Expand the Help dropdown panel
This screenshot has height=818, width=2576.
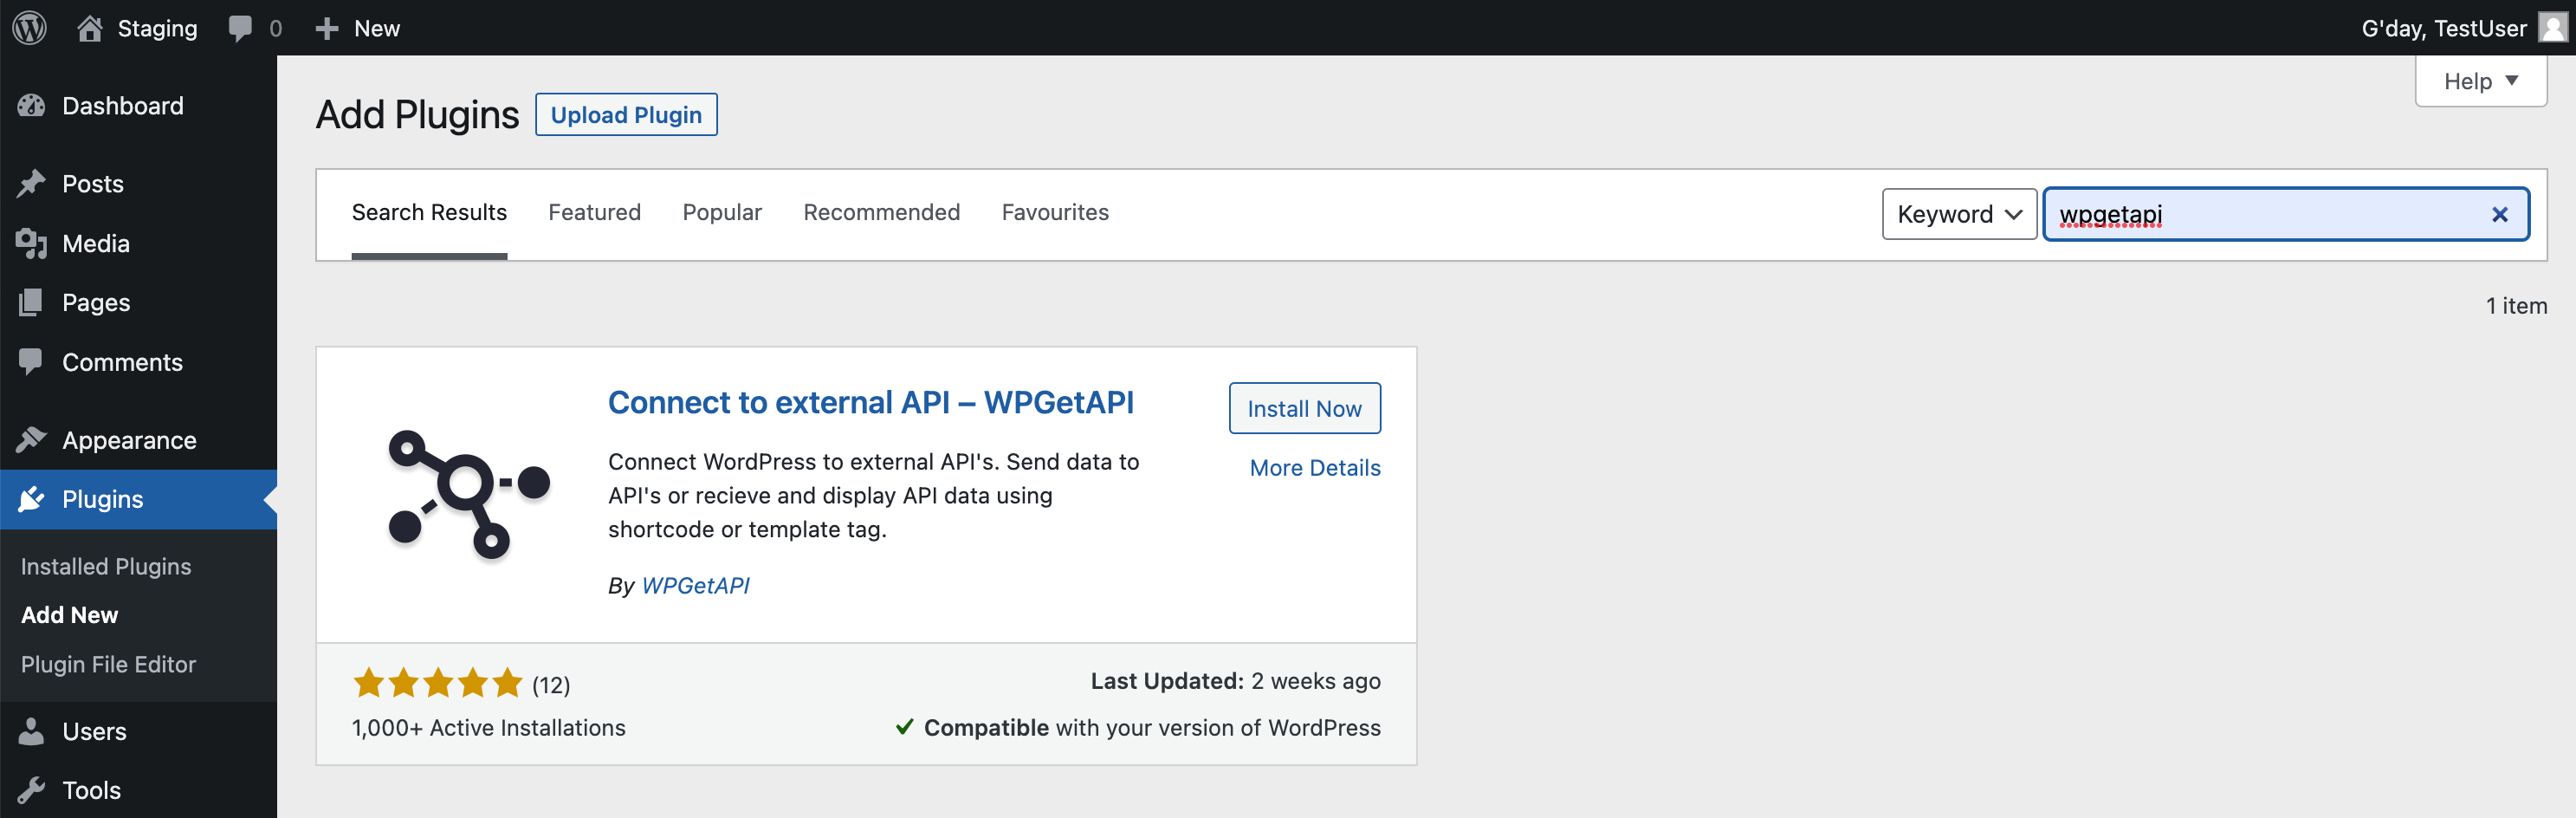pos(2480,81)
